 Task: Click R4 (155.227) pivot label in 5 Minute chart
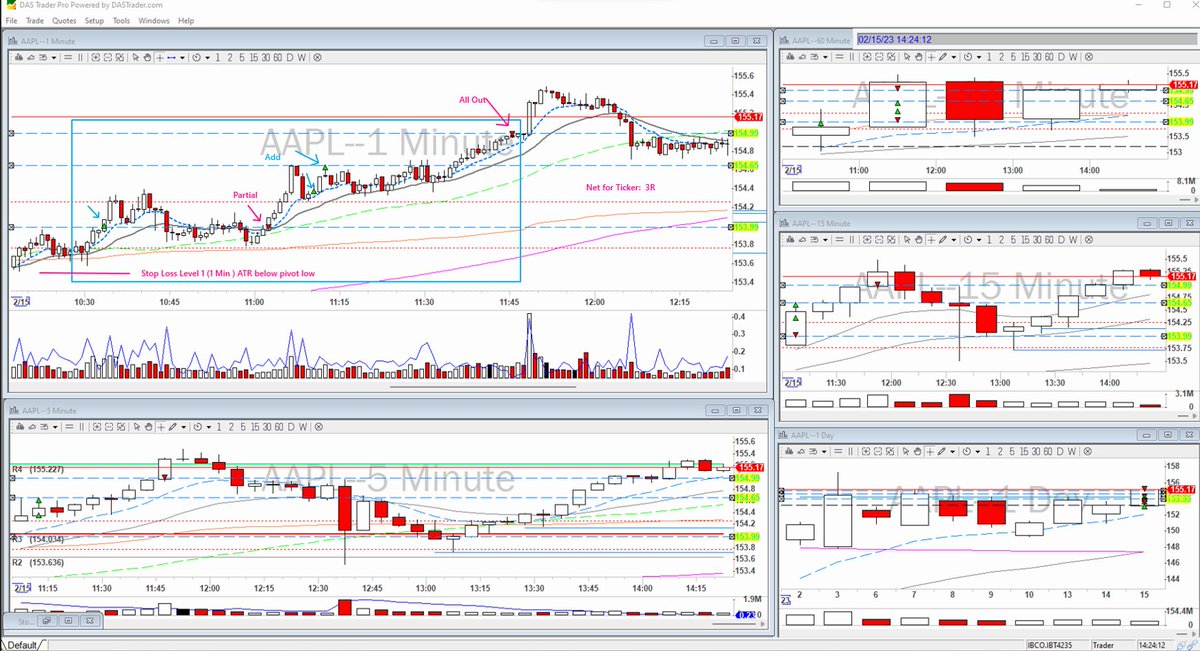coord(36,468)
